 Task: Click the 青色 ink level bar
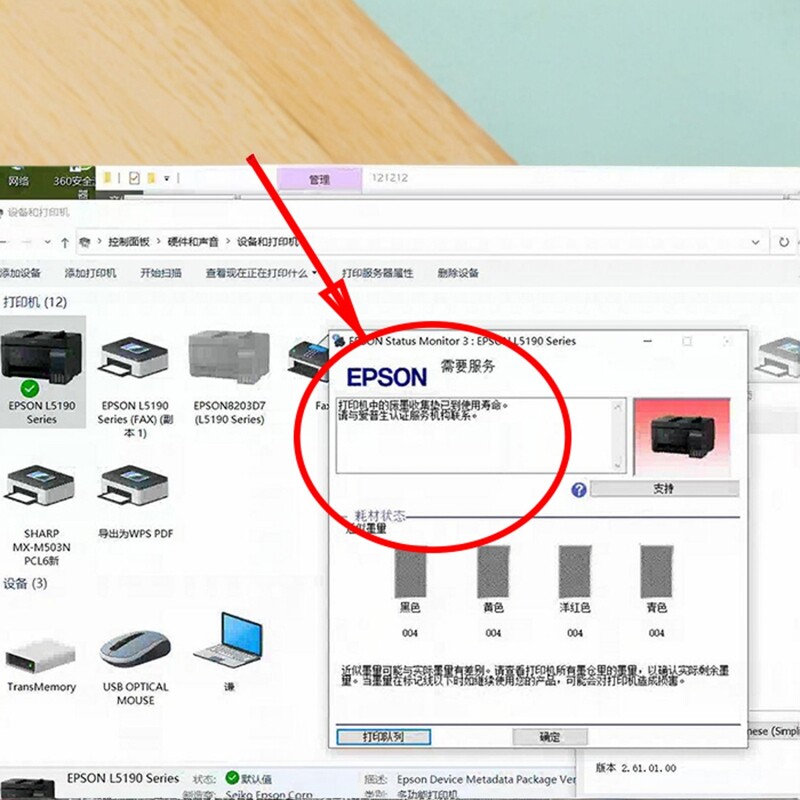(x=657, y=571)
